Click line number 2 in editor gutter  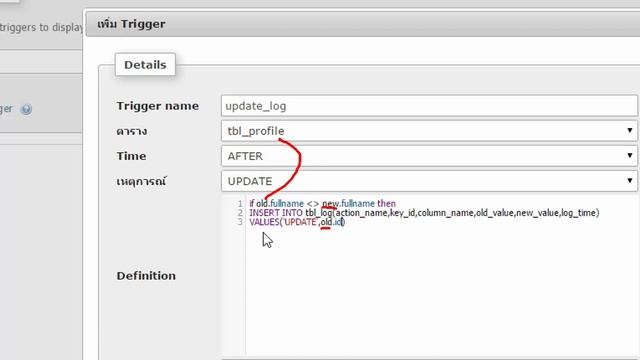pos(240,213)
